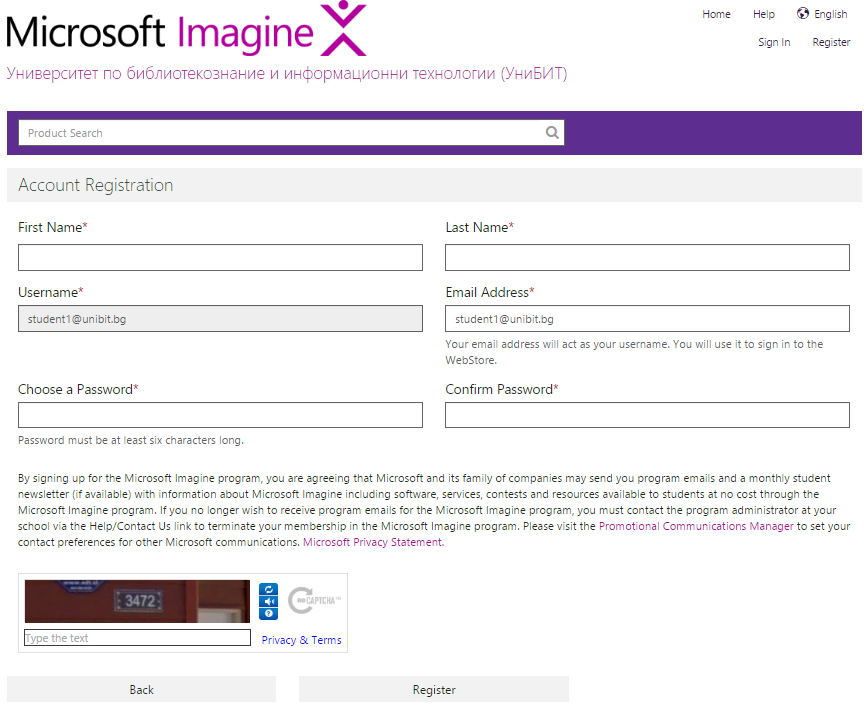The height and width of the screenshot is (716, 866).
Task: Click the Microsoft Imagine logo
Action: tap(186, 30)
